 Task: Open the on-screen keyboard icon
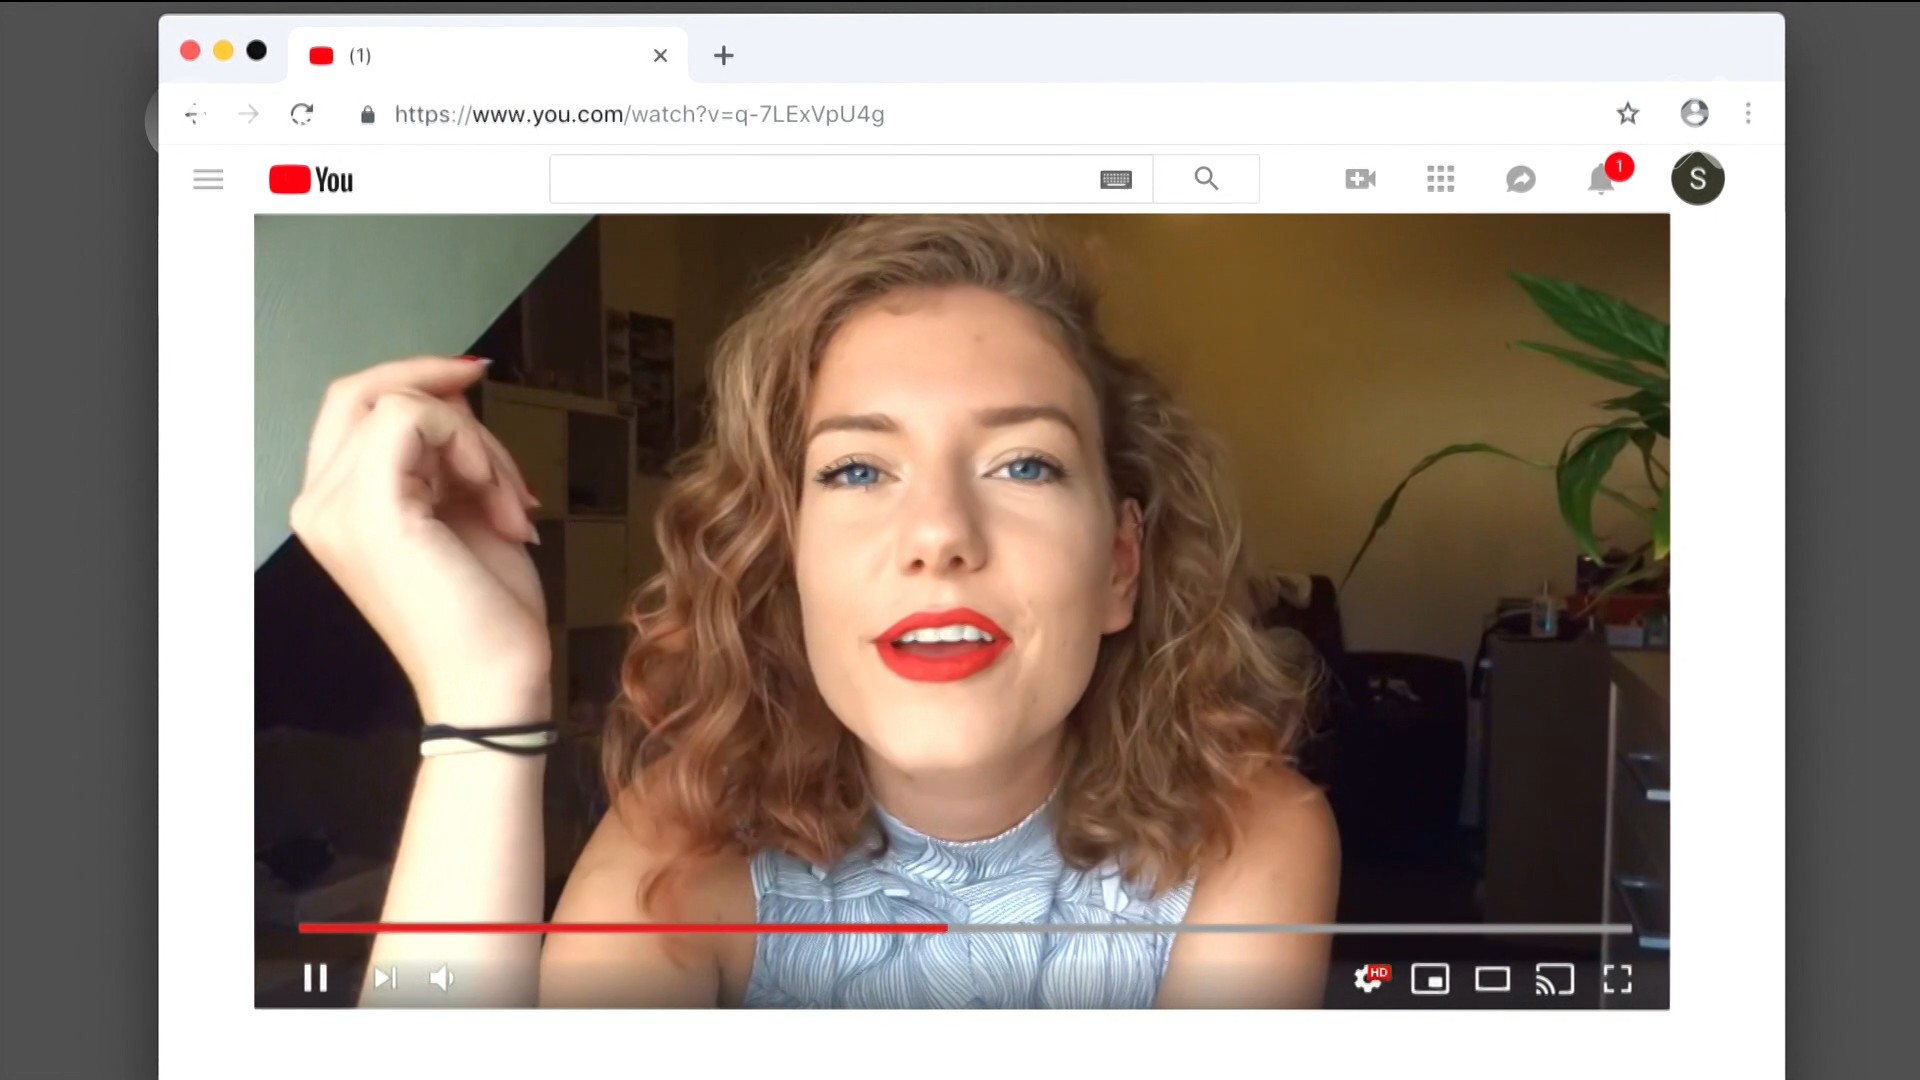point(1116,180)
